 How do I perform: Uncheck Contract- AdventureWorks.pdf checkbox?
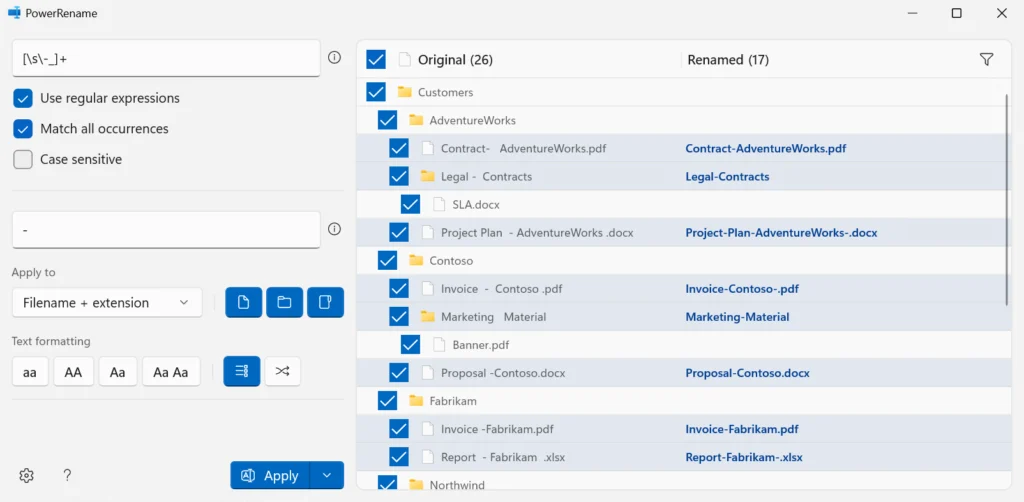[x=399, y=148]
